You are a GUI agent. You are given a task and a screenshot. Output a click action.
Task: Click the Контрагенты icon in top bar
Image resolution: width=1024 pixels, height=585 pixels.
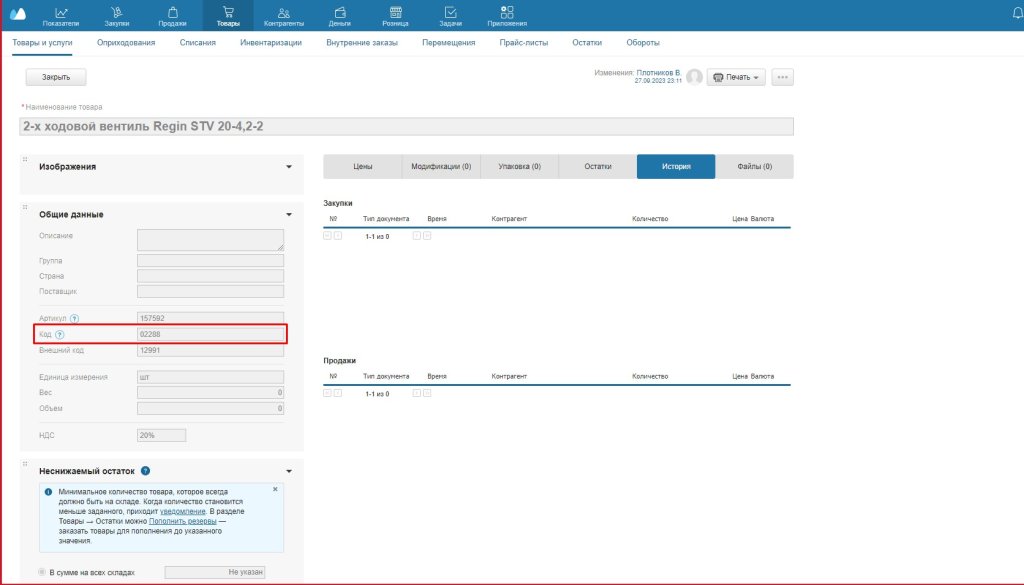[x=283, y=14]
